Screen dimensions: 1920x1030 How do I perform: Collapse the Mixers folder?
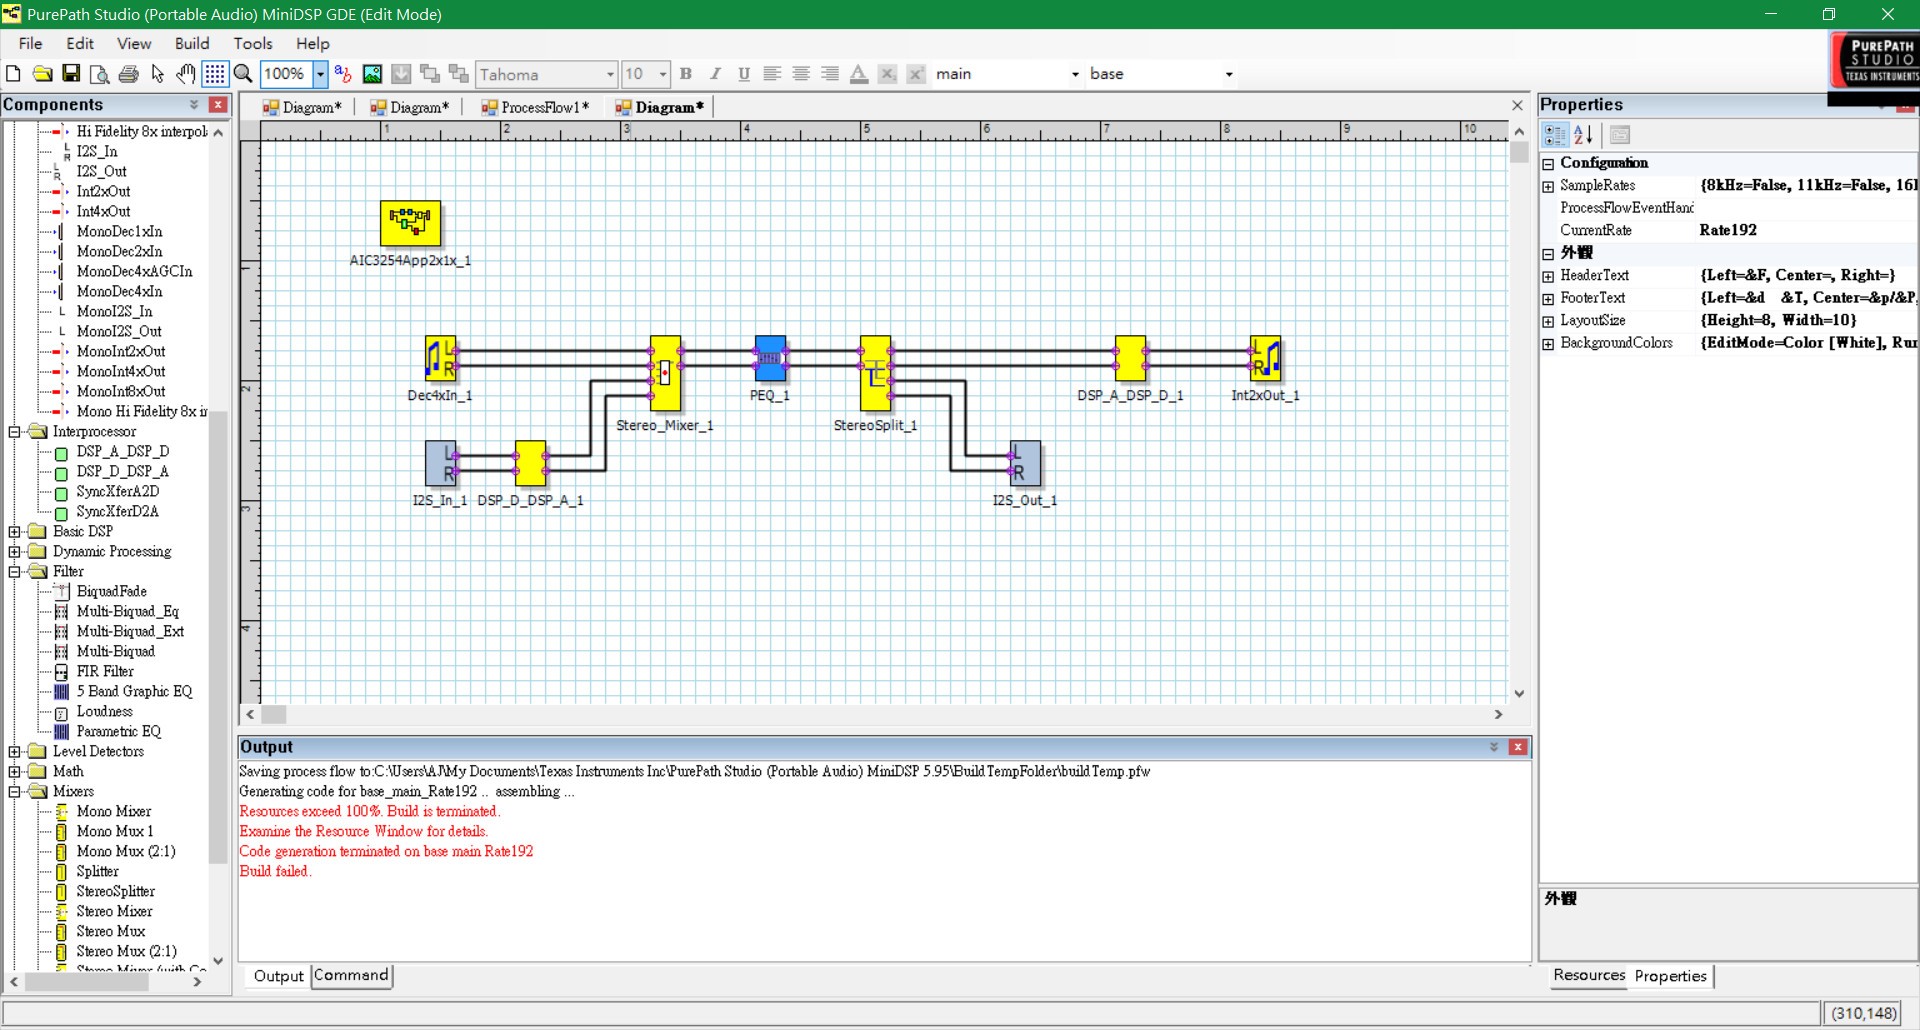(x=15, y=792)
